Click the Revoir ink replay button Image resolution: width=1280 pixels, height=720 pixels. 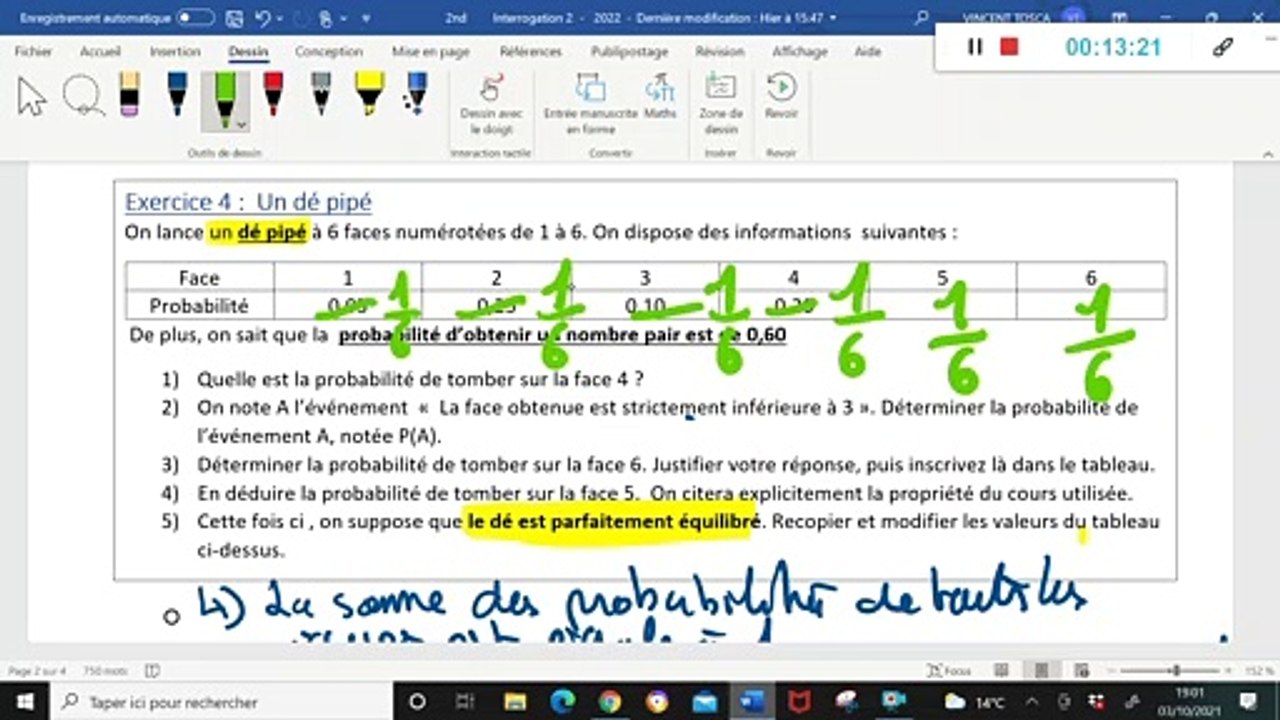pyautogui.click(x=781, y=97)
